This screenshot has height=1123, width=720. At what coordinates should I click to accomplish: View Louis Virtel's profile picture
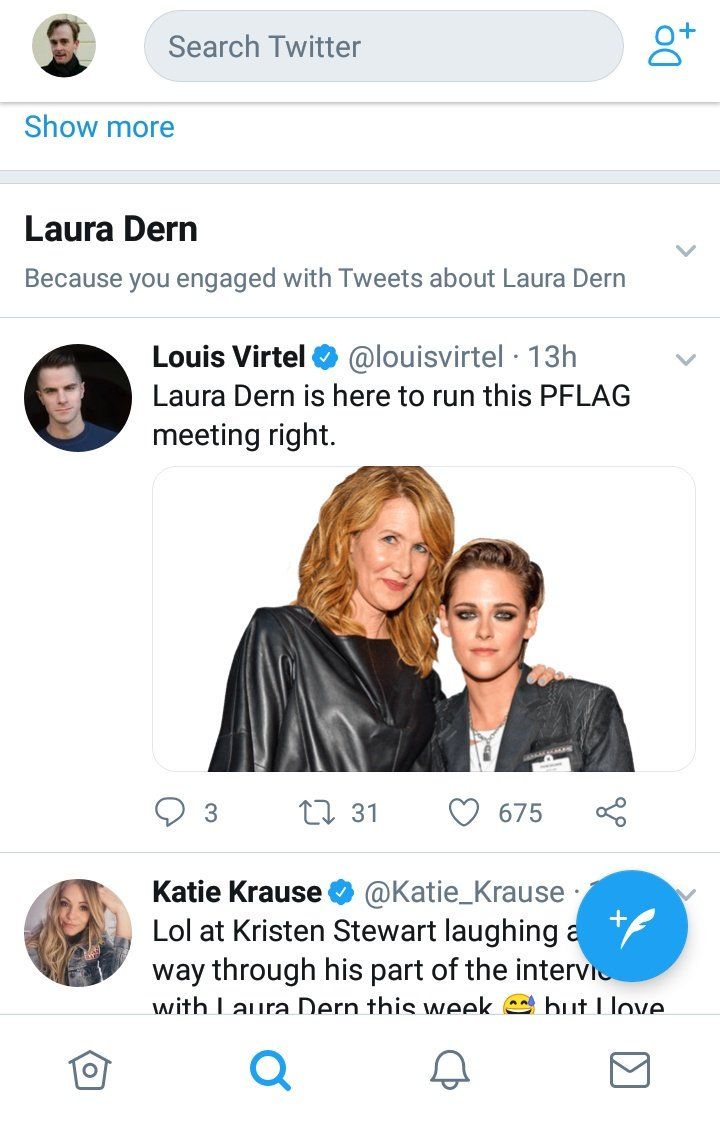(x=78, y=398)
